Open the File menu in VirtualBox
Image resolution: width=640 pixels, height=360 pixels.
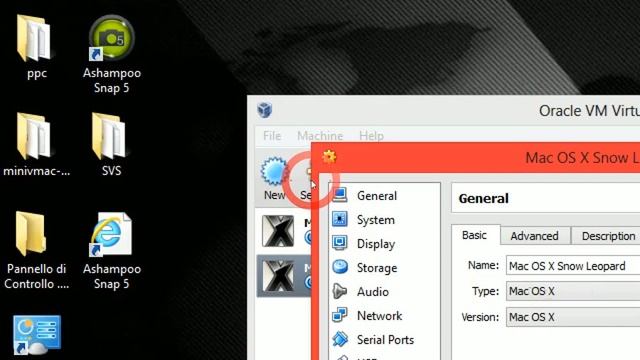(x=272, y=136)
